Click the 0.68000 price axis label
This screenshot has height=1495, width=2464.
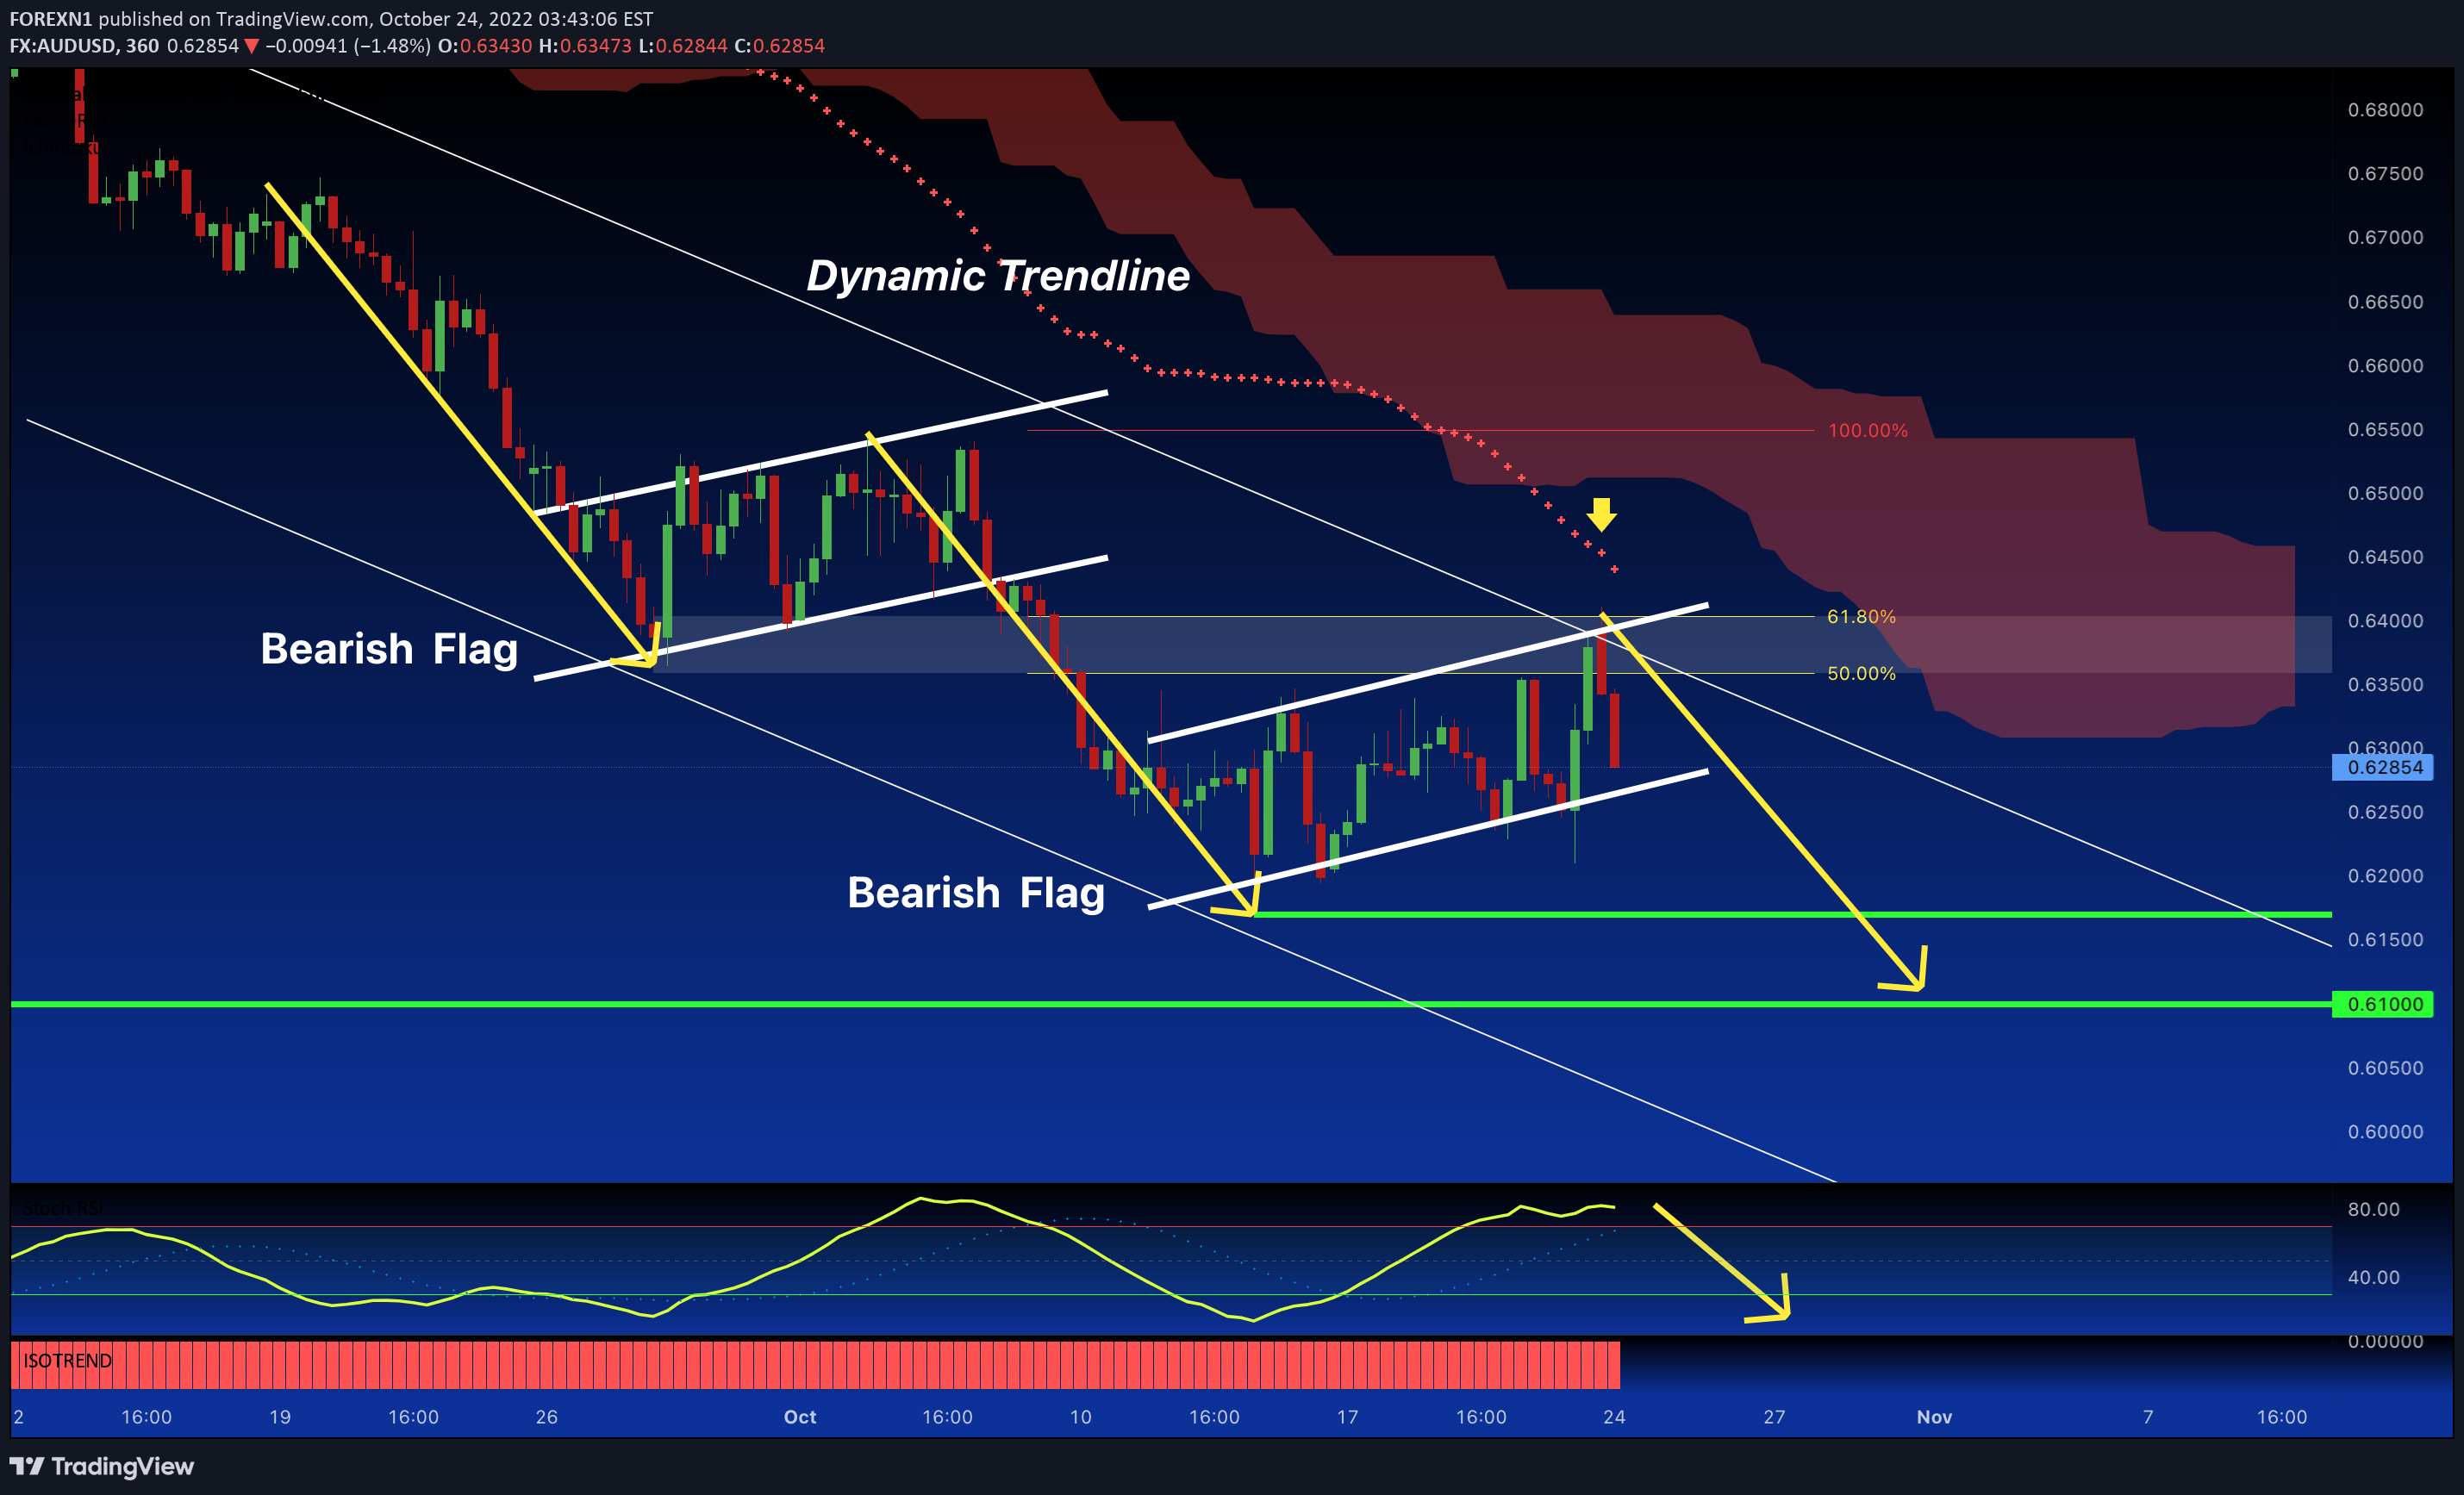point(2385,110)
